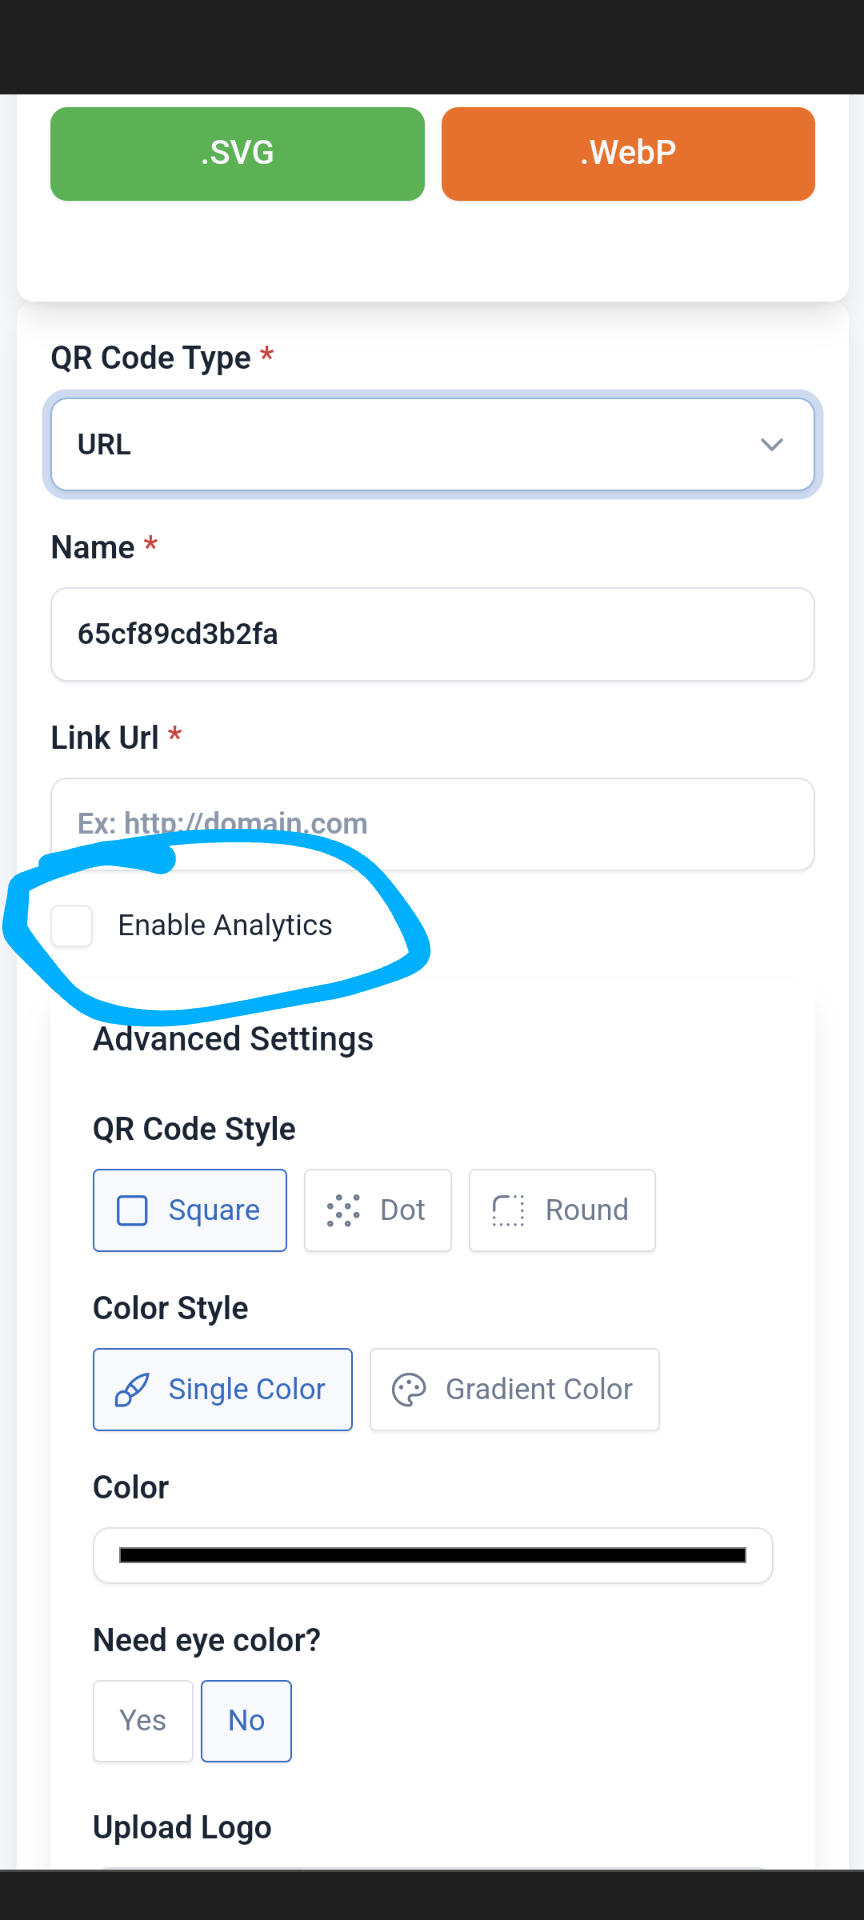Pick the Round corner style icon
The image size is (864, 1920).
[508, 1210]
